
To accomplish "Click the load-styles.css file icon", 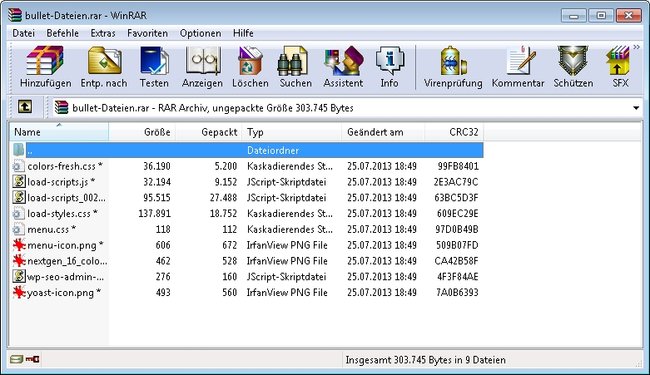I will 18,213.
